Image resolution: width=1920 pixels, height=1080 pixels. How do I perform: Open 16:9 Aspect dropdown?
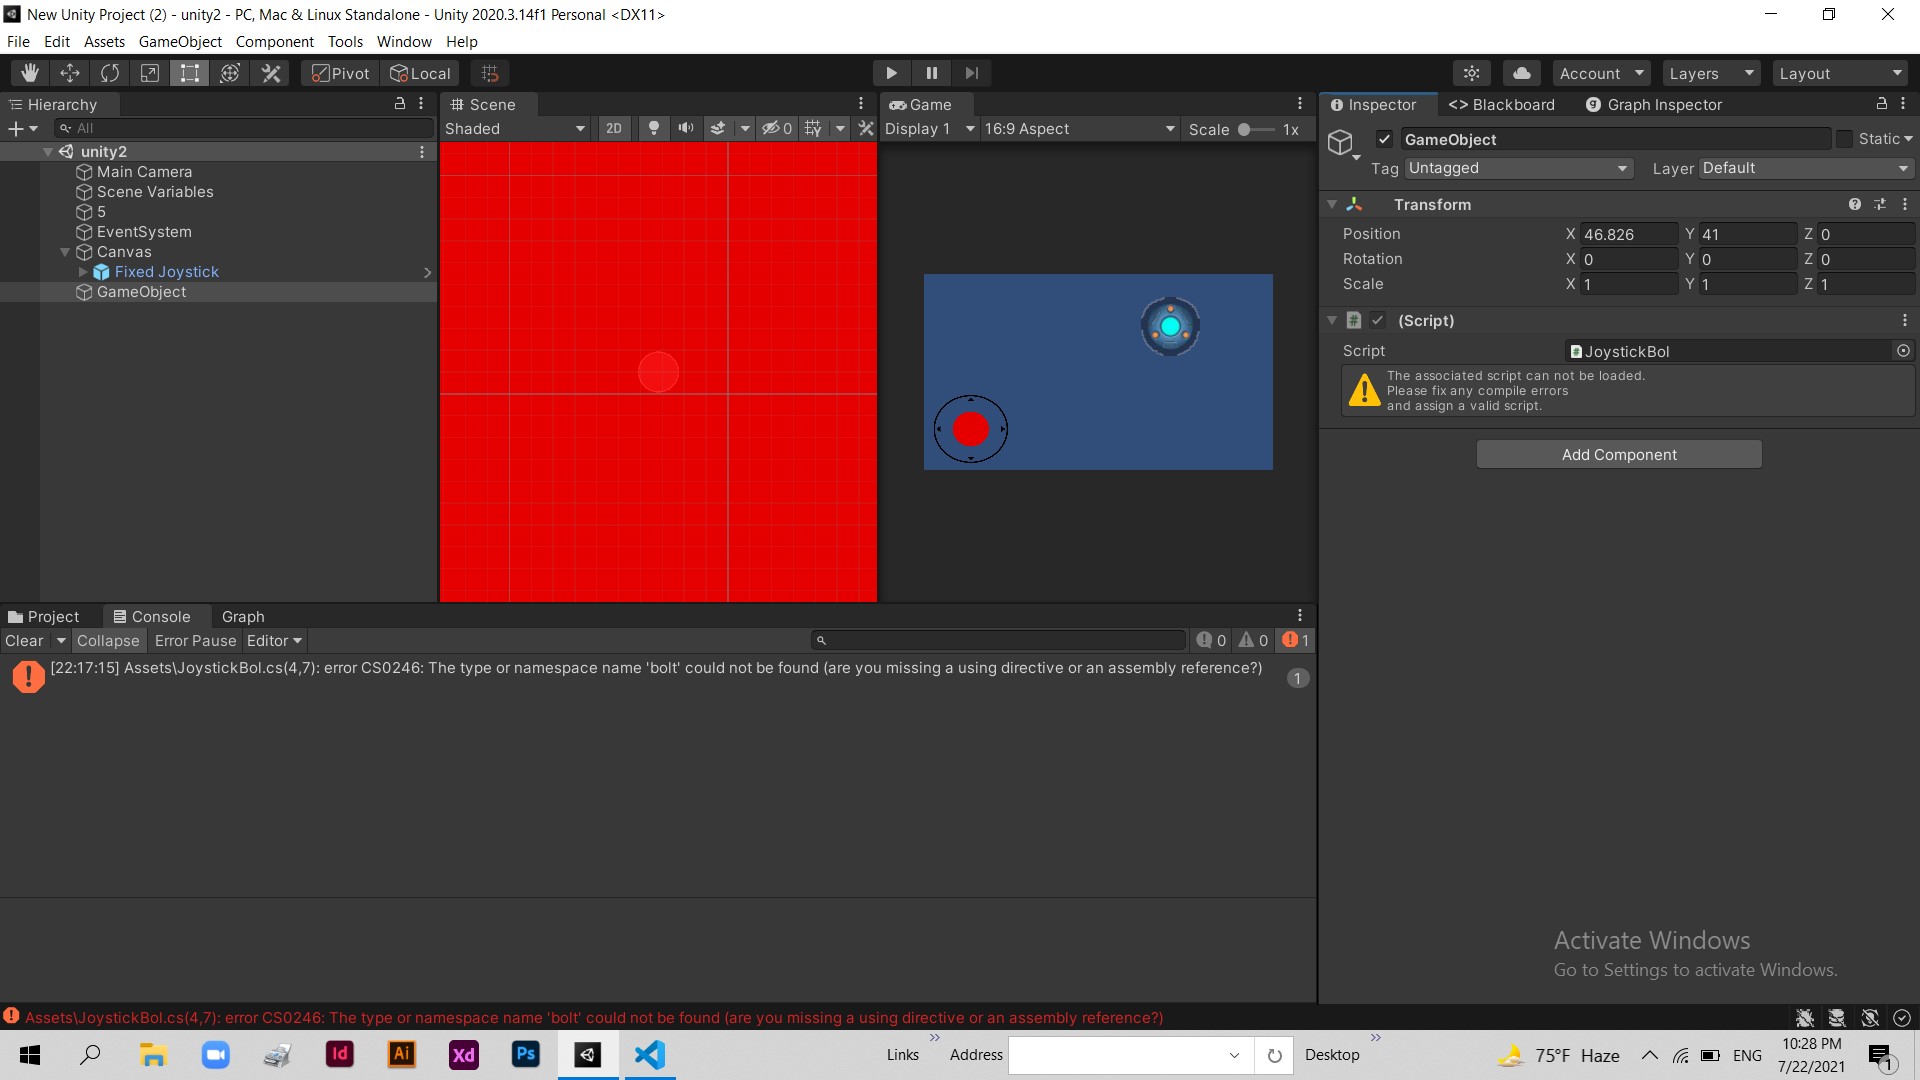[x=1080, y=129]
